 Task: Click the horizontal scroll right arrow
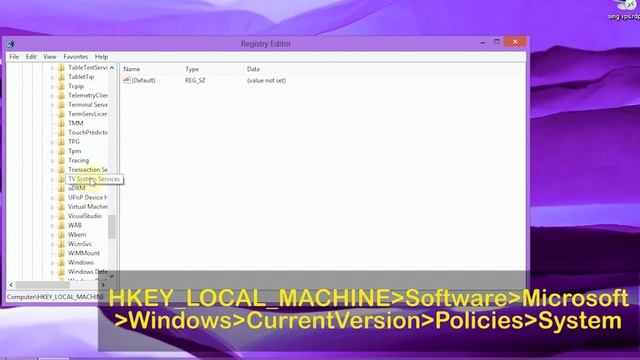click(x=103, y=284)
